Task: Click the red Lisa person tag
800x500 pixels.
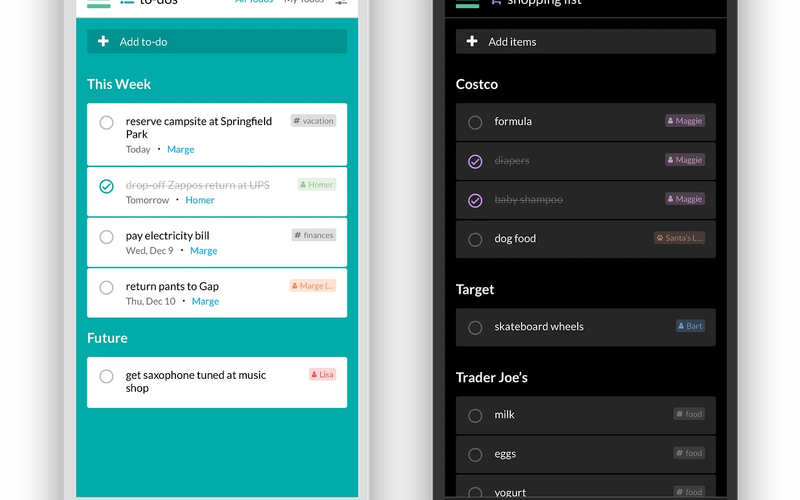Action: point(322,374)
